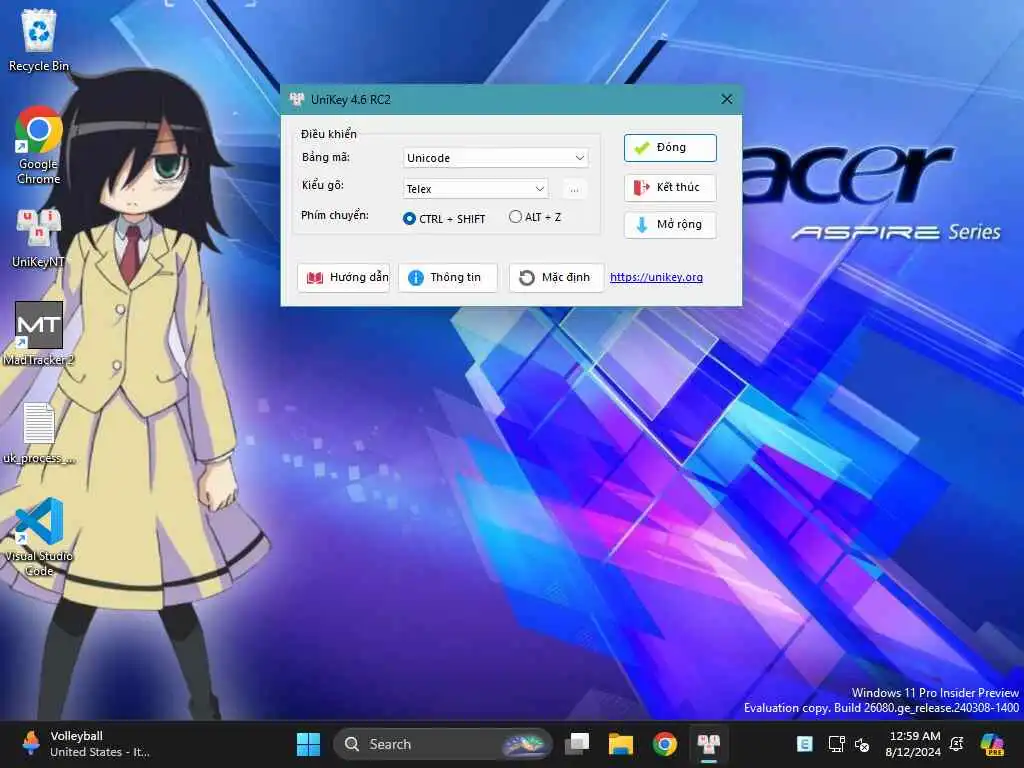Open the Windows Start menu
1024x768 pixels.
click(x=308, y=744)
